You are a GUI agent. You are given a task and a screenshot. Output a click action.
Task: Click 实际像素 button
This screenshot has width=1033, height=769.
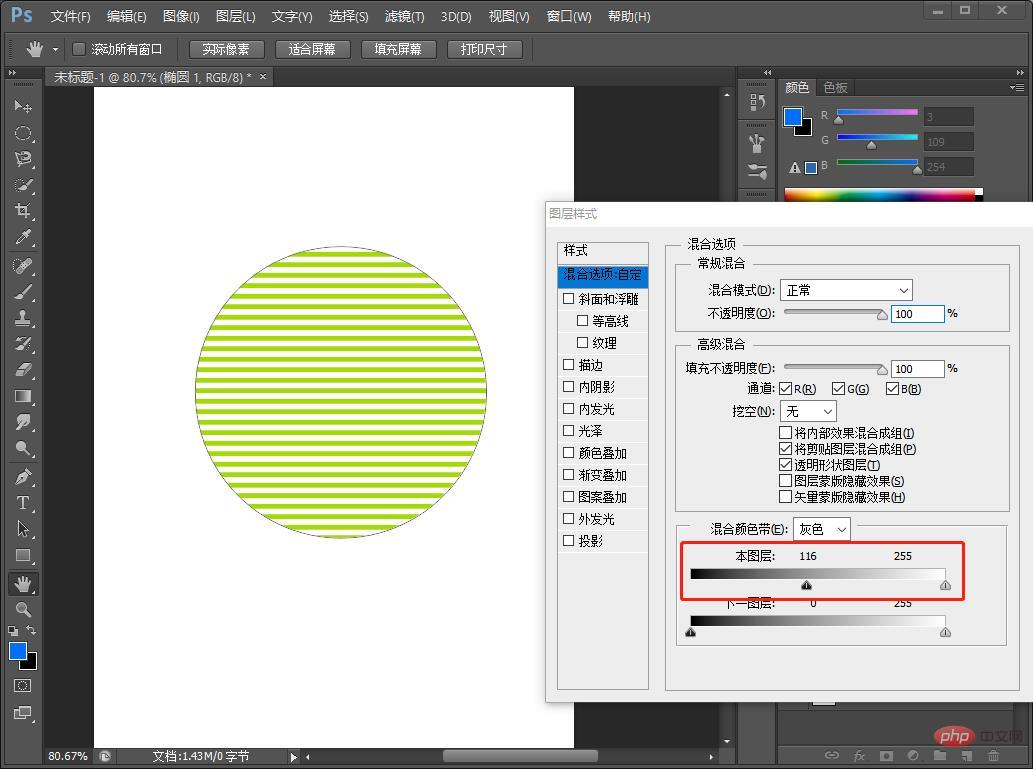coord(226,49)
